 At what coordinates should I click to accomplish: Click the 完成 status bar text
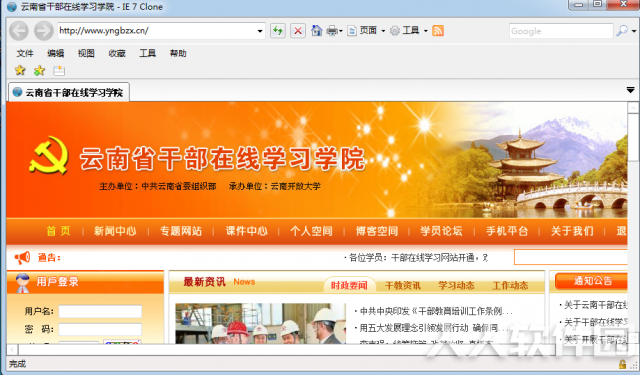click(x=18, y=364)
